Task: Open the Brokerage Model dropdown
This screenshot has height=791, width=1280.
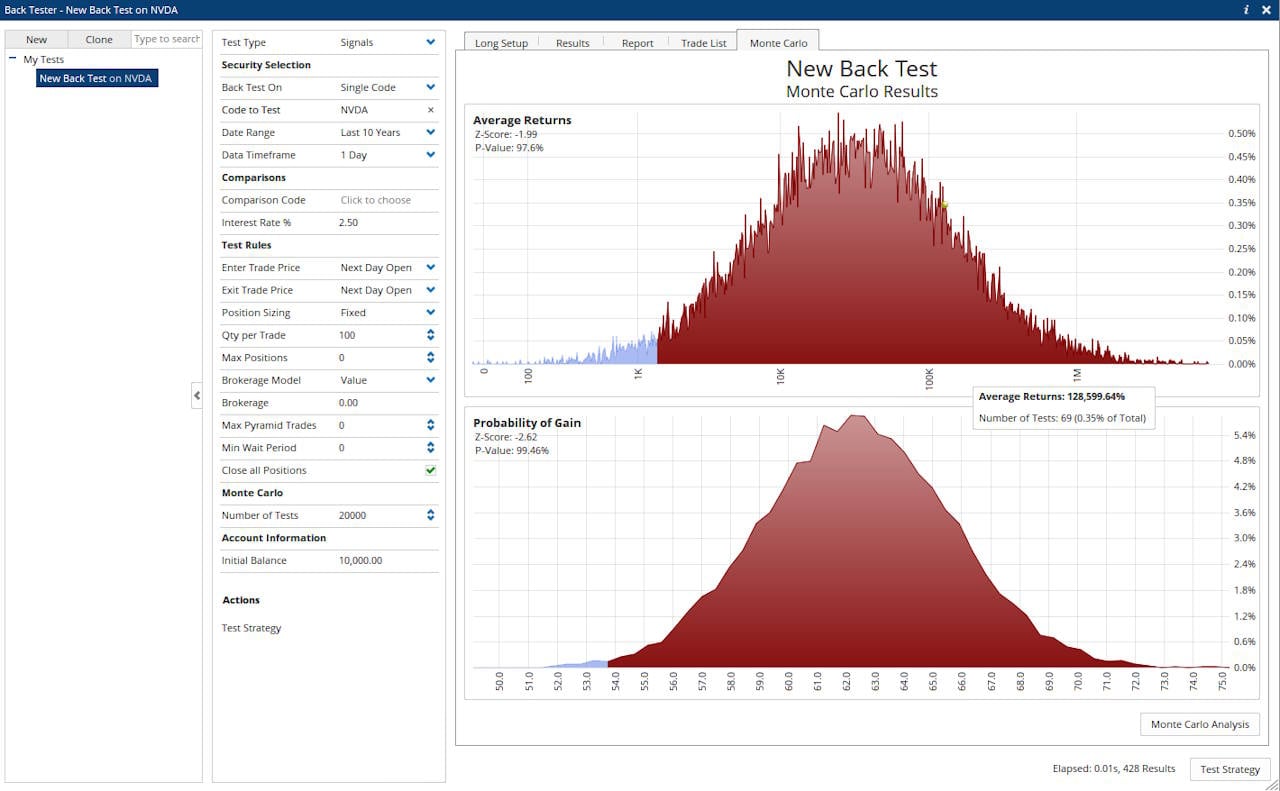Action: coord(431,380)
